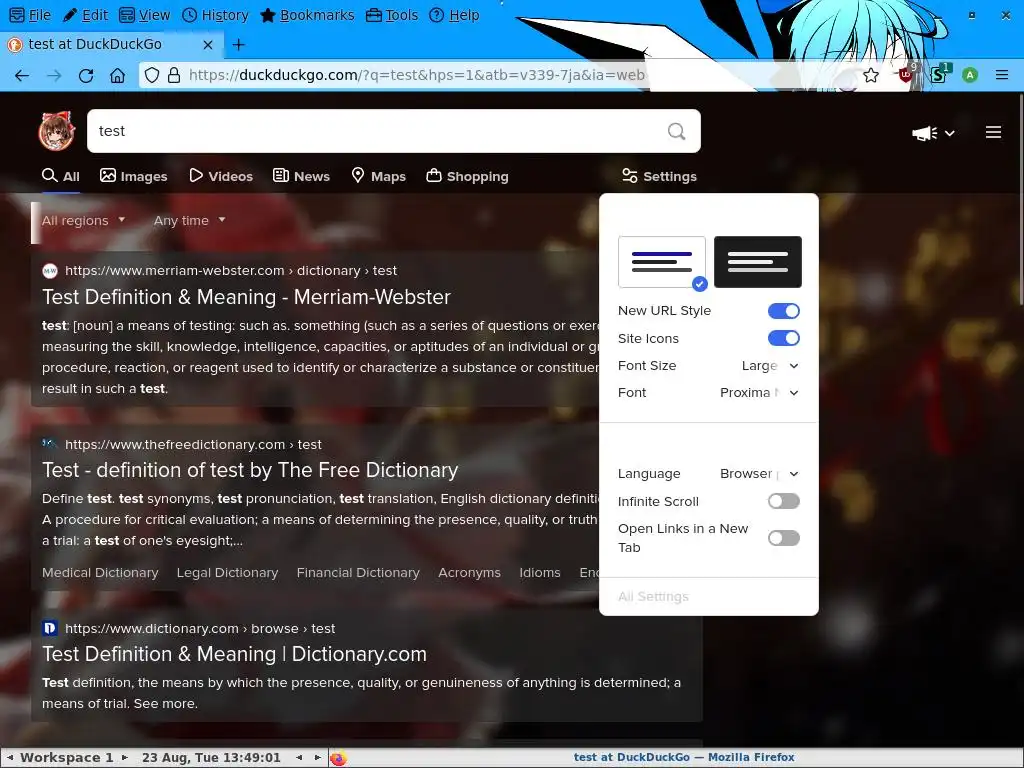1024x768 pixels.
Task: Switch to next workspace via right arrow
Action: click(x=125, y=758)
